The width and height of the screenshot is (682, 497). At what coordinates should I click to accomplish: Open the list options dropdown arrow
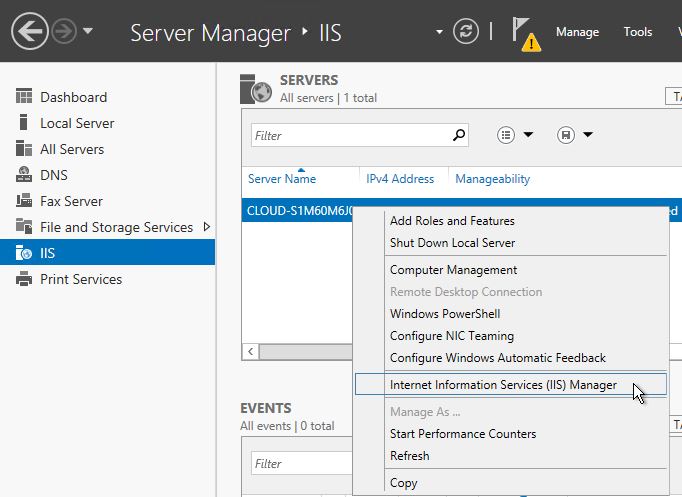coord(528,134)
